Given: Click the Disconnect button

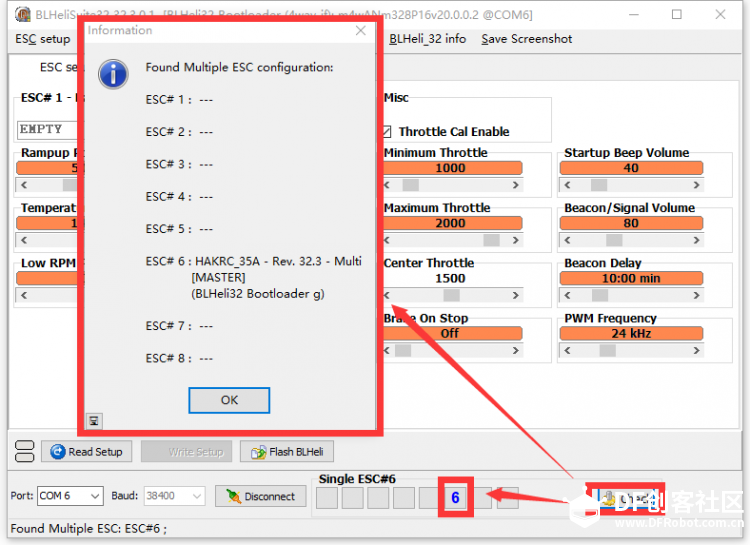Looking at the screenshot, I should click(261, 496).
